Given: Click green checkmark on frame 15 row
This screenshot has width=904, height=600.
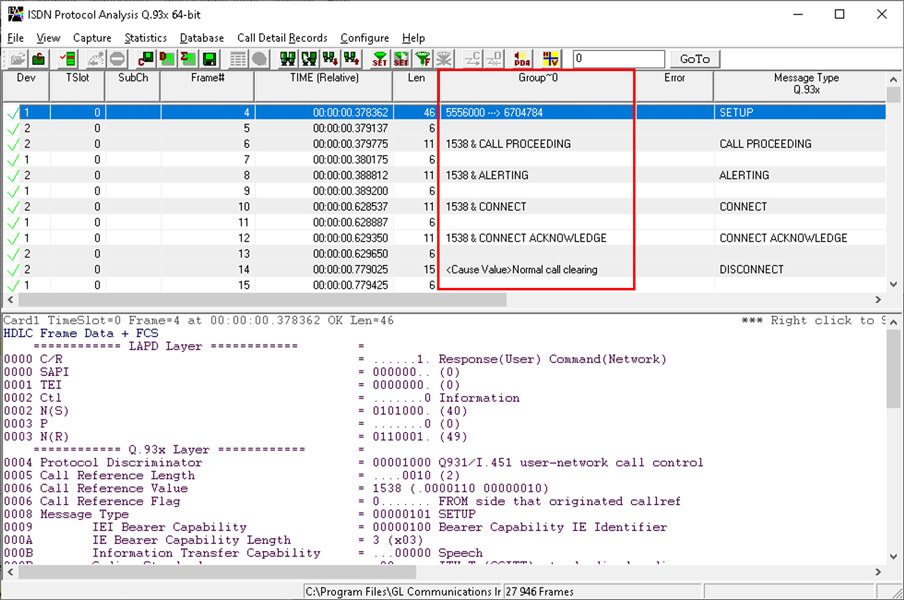Looking at the screenshot, I should point(13,285).
